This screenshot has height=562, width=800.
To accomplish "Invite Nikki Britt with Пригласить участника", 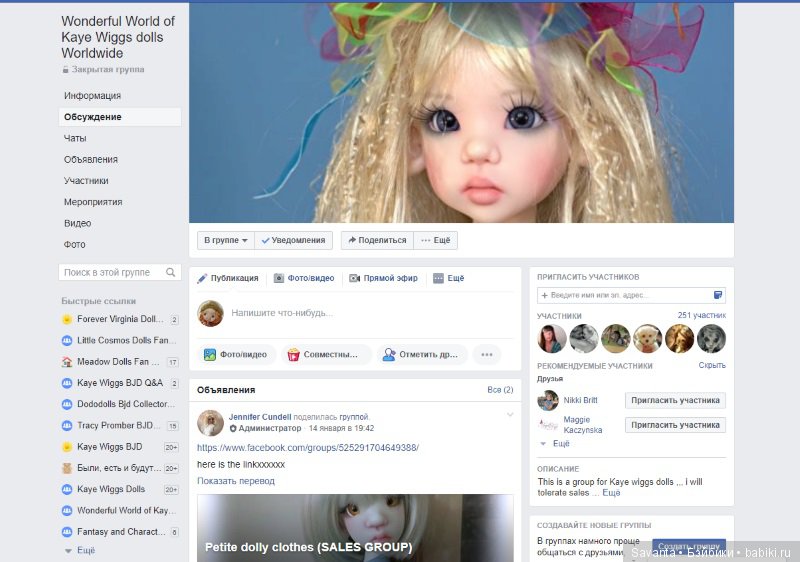I will click(675, 400).
